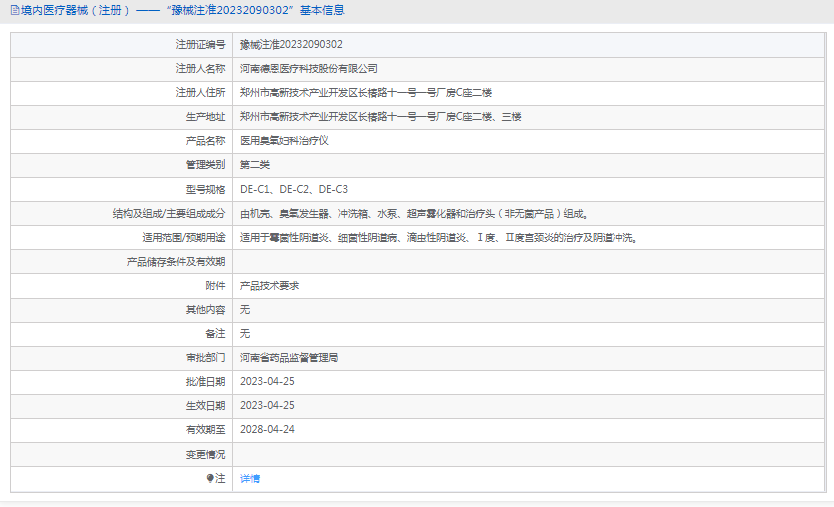
Task: Click the bulb icon beside 注 label
Action: pos(210,478)
